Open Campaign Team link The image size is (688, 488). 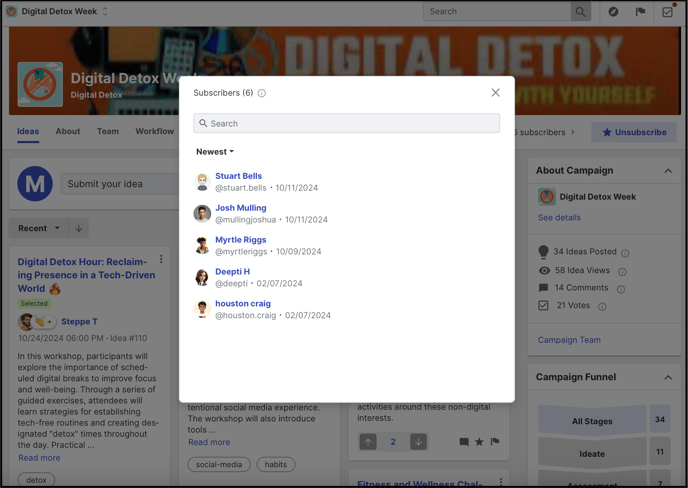(x=569, y=340)
